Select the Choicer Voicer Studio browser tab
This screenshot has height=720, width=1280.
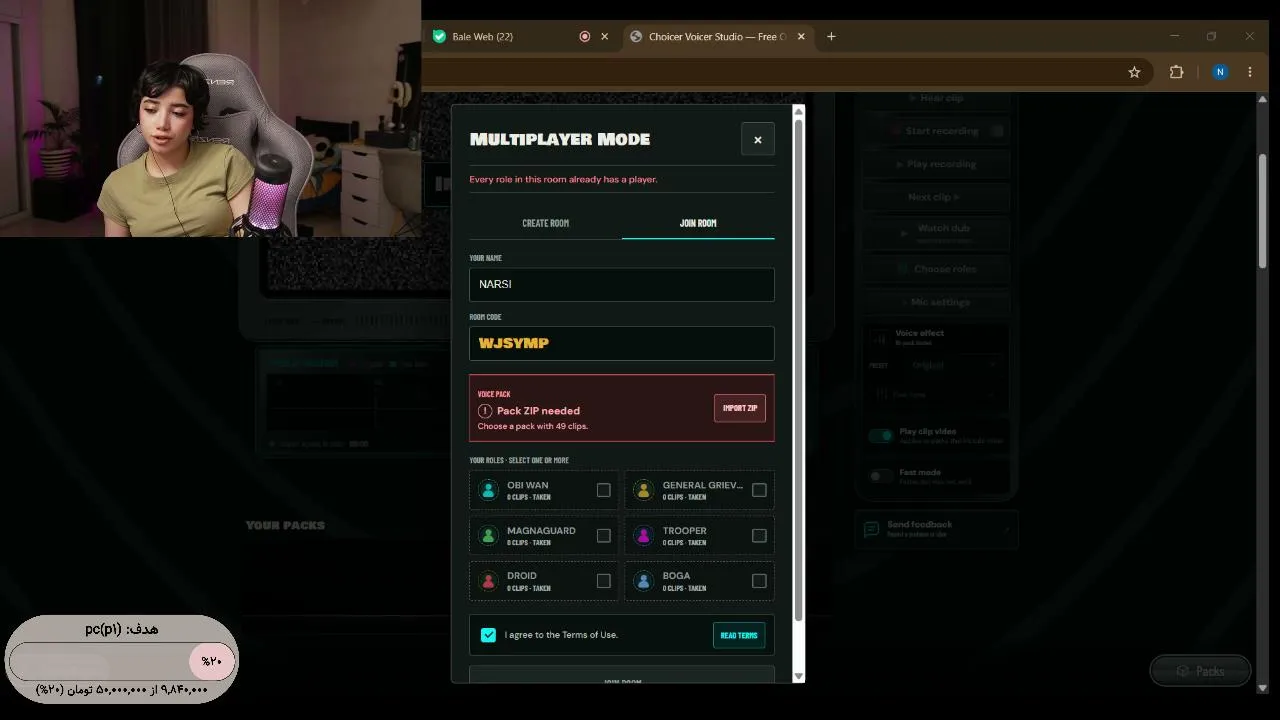coord(717,37)
